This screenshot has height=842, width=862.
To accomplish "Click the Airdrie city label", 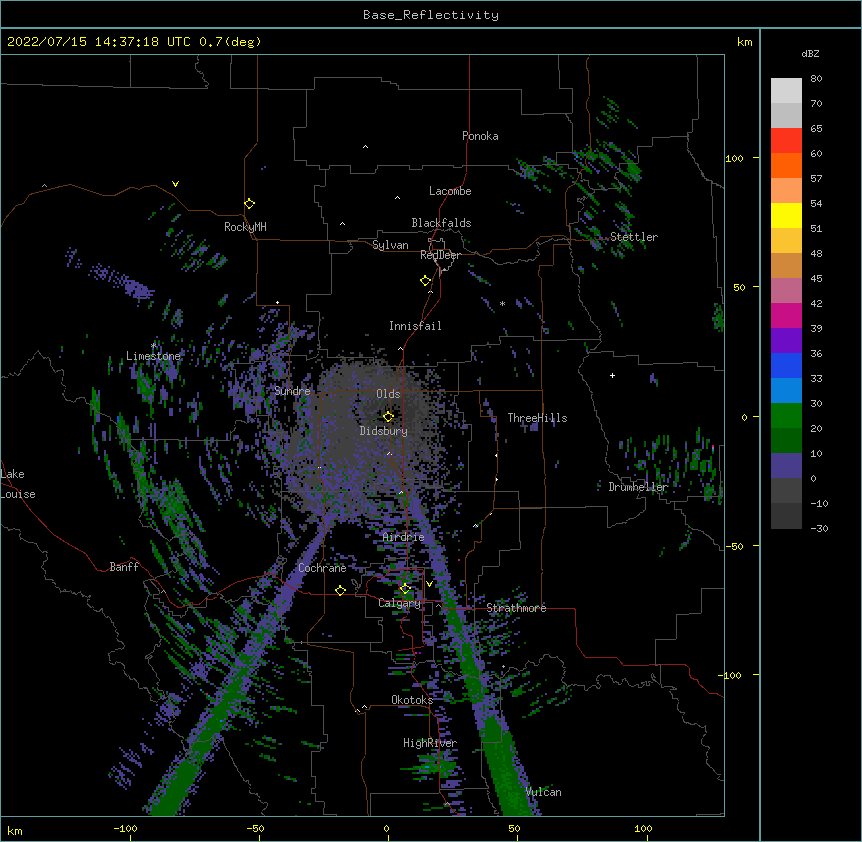I will pyautogui.click(x=404, y=537).
